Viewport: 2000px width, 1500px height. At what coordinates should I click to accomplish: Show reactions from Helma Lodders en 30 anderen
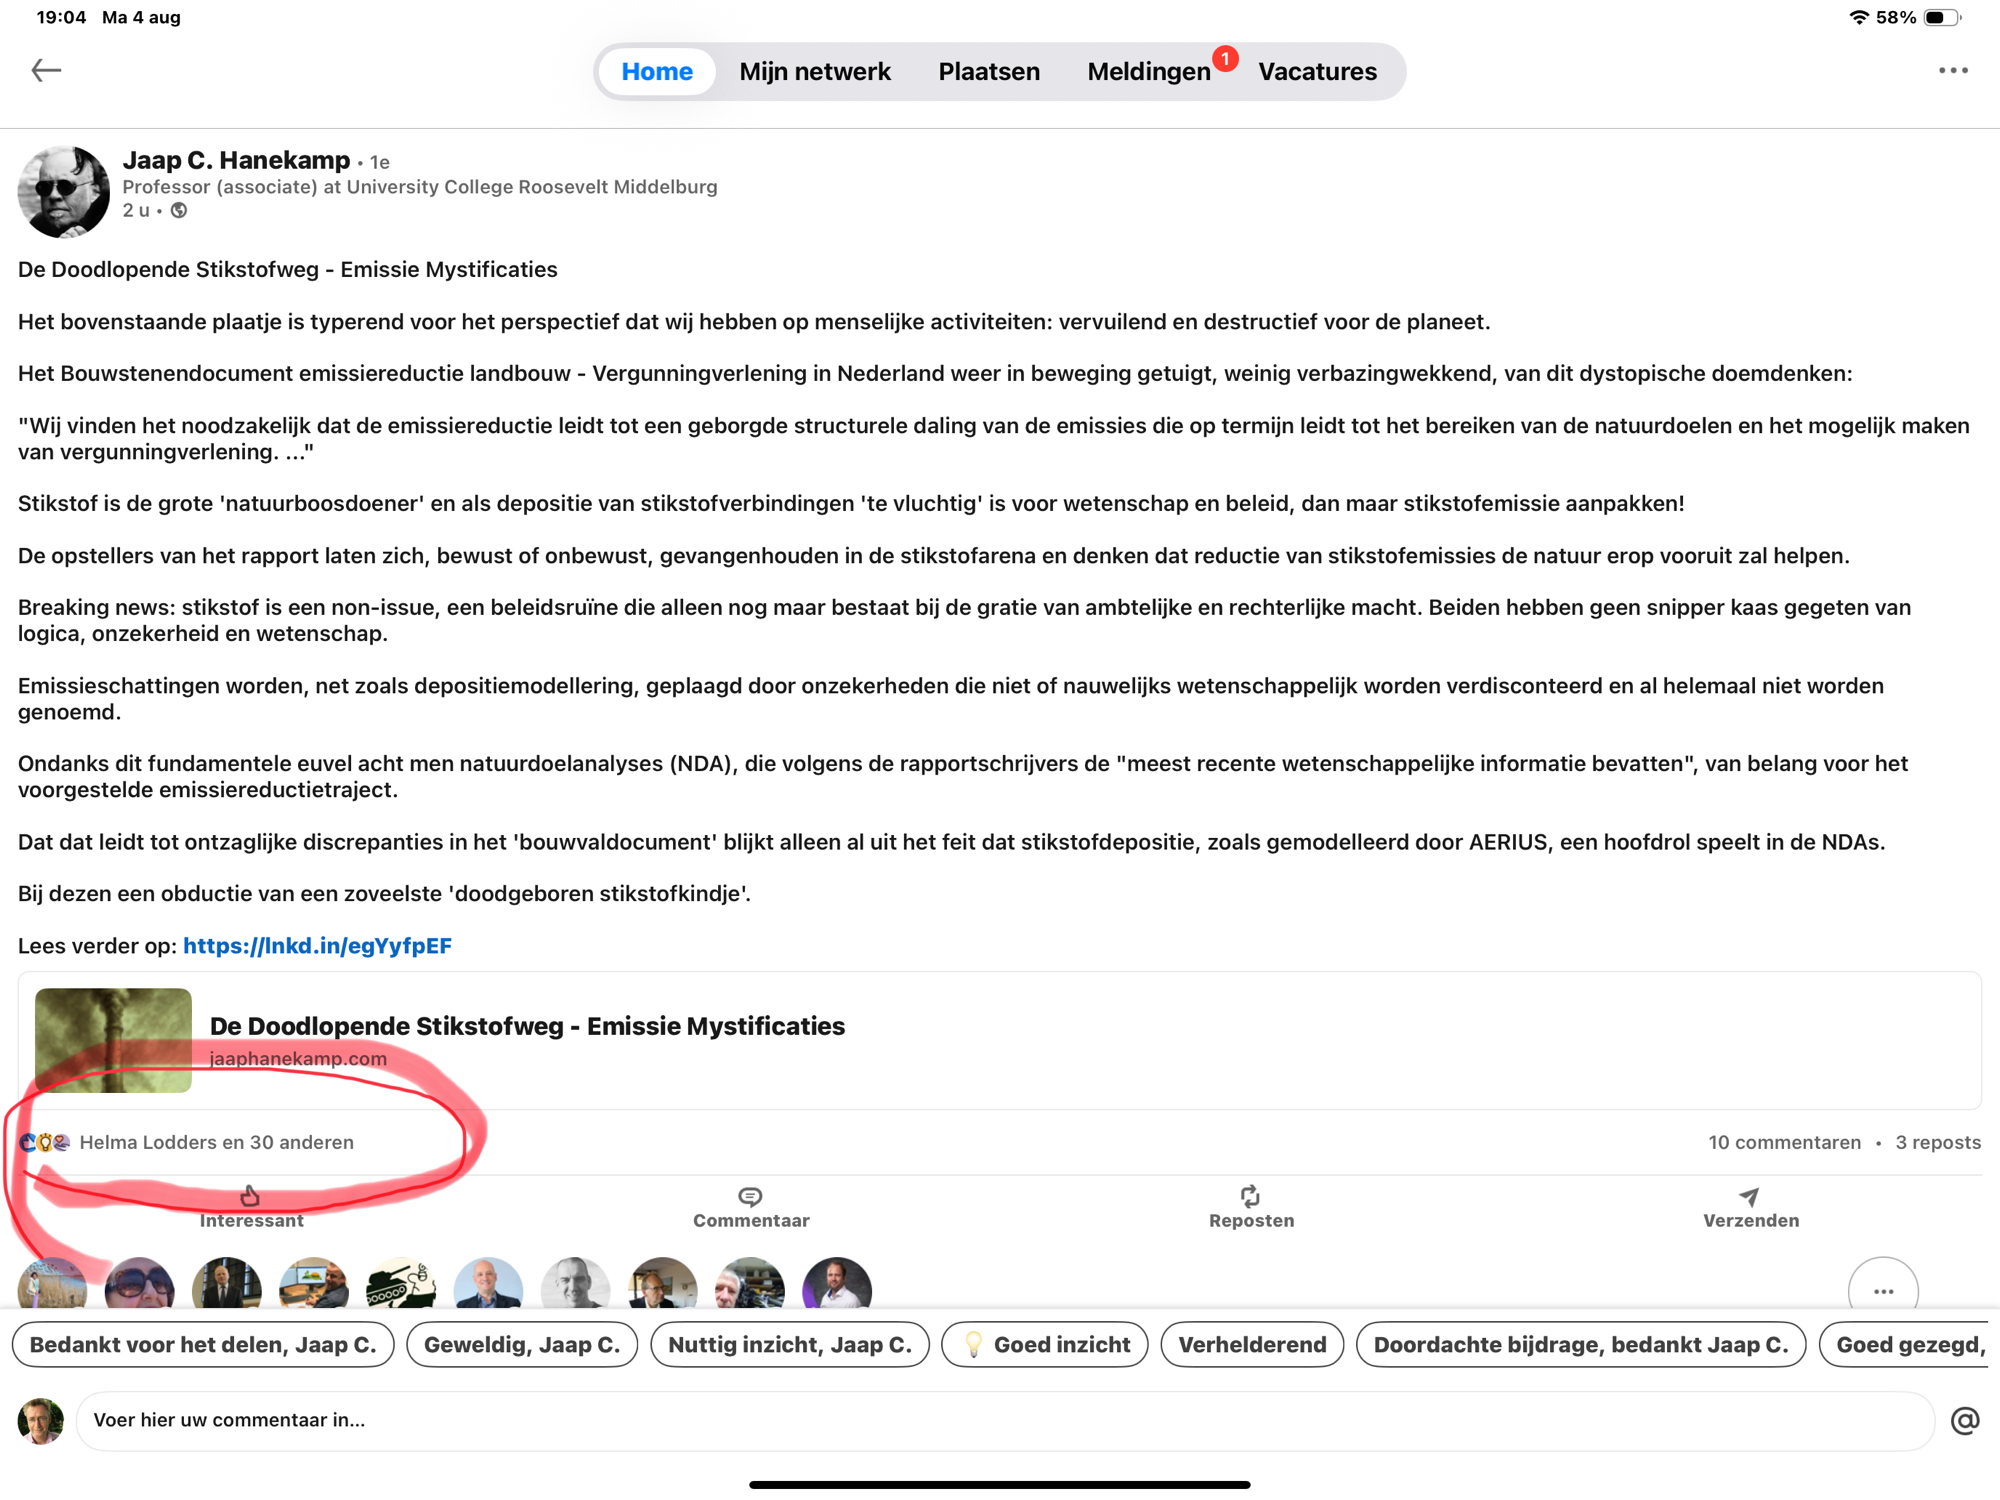pos(216,1142)
